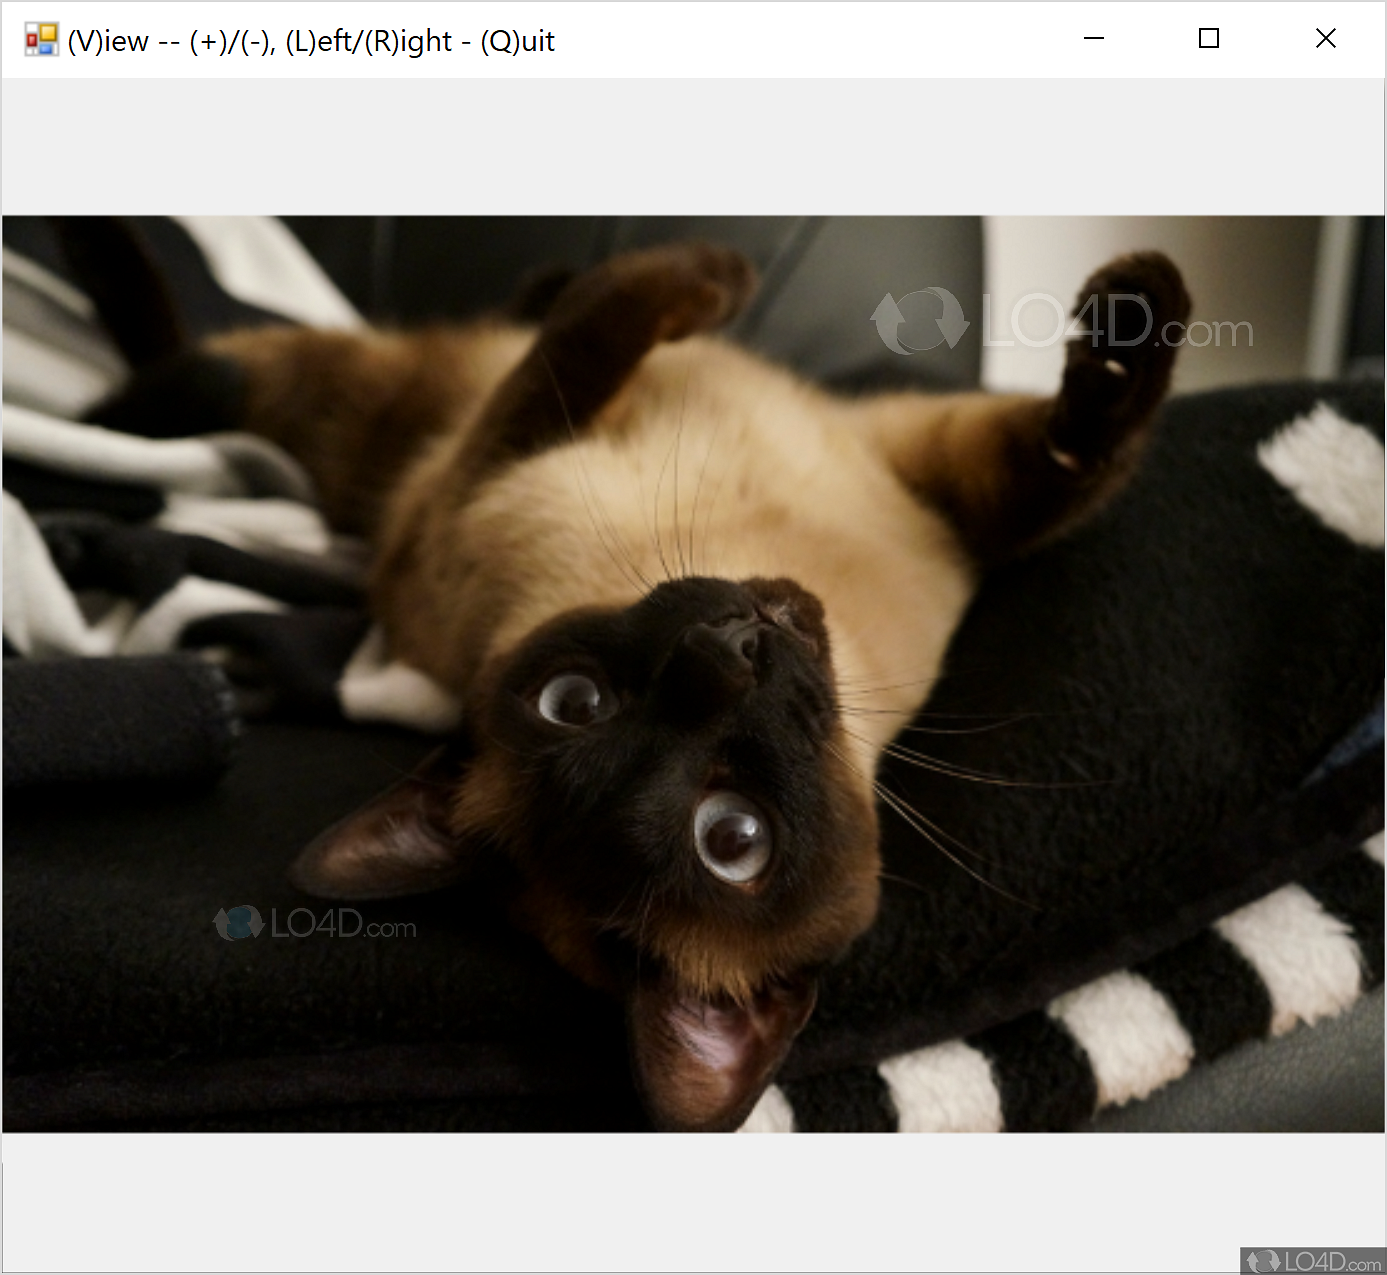Click the cat's lower eye

click(733, 838)
